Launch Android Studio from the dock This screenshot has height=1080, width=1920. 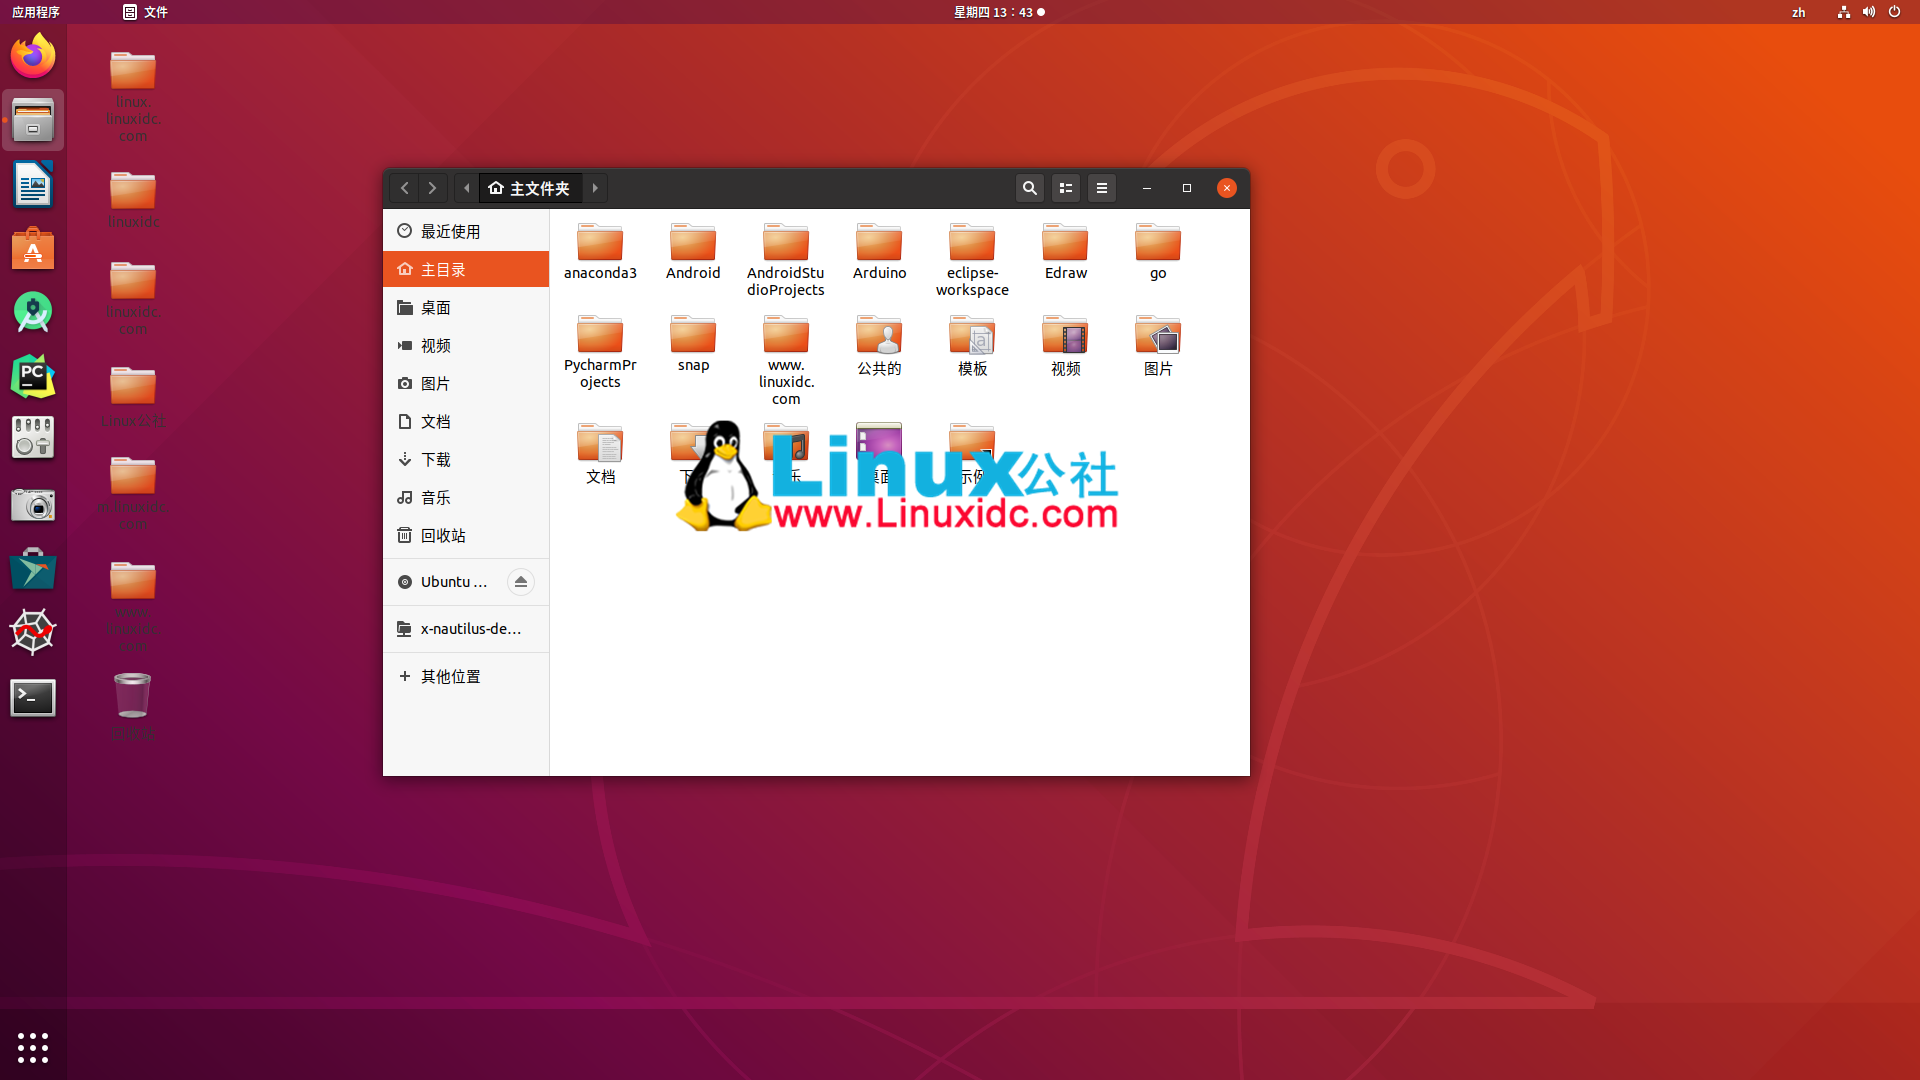point(33,313)
